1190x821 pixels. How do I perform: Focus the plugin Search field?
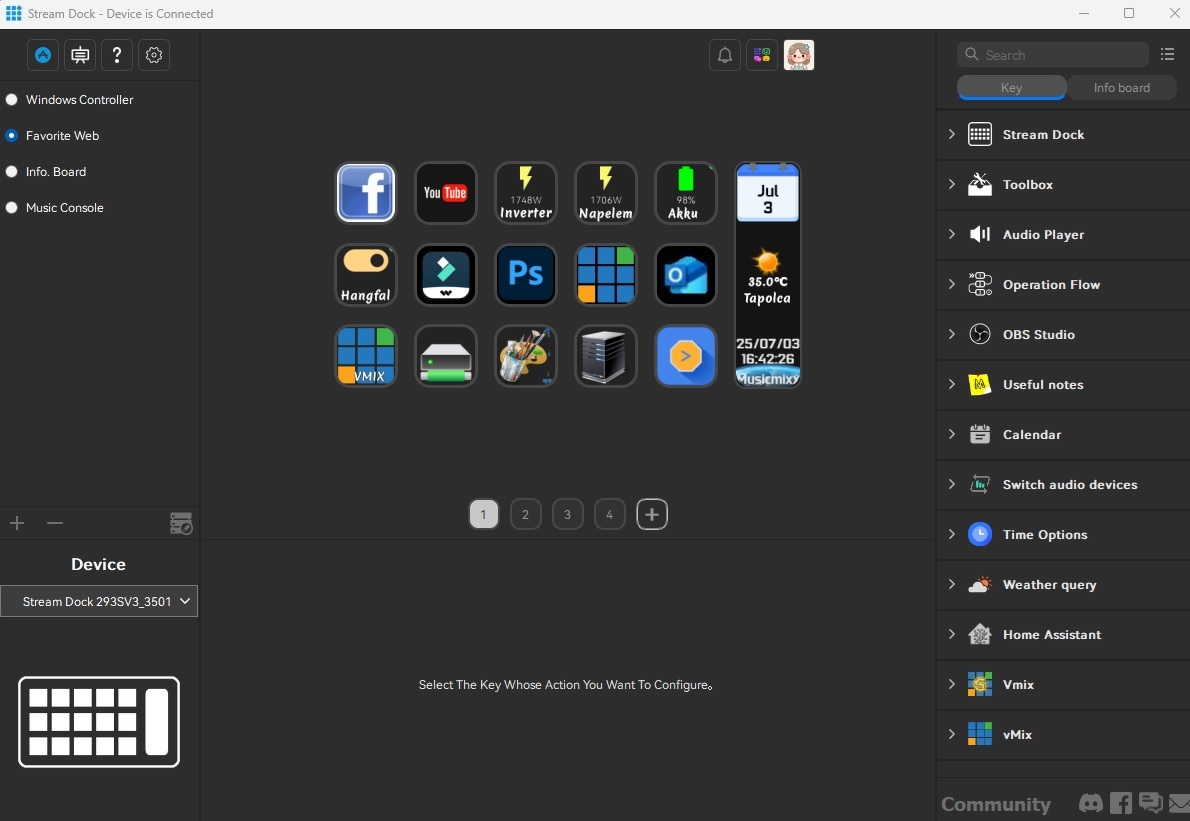[1053, 55]
